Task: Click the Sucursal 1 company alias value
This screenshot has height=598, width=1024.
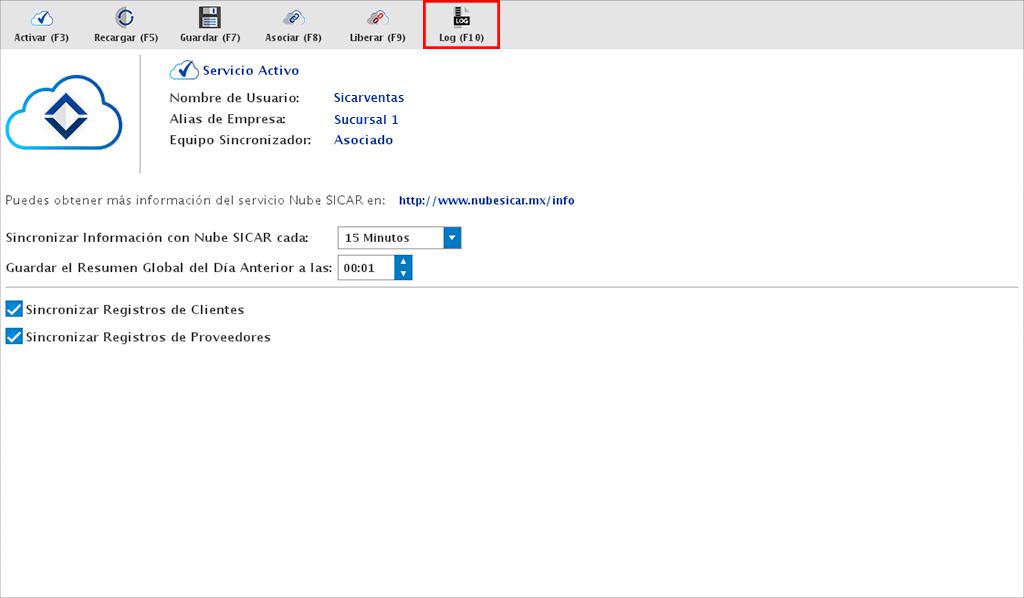Action: (366, 120)
